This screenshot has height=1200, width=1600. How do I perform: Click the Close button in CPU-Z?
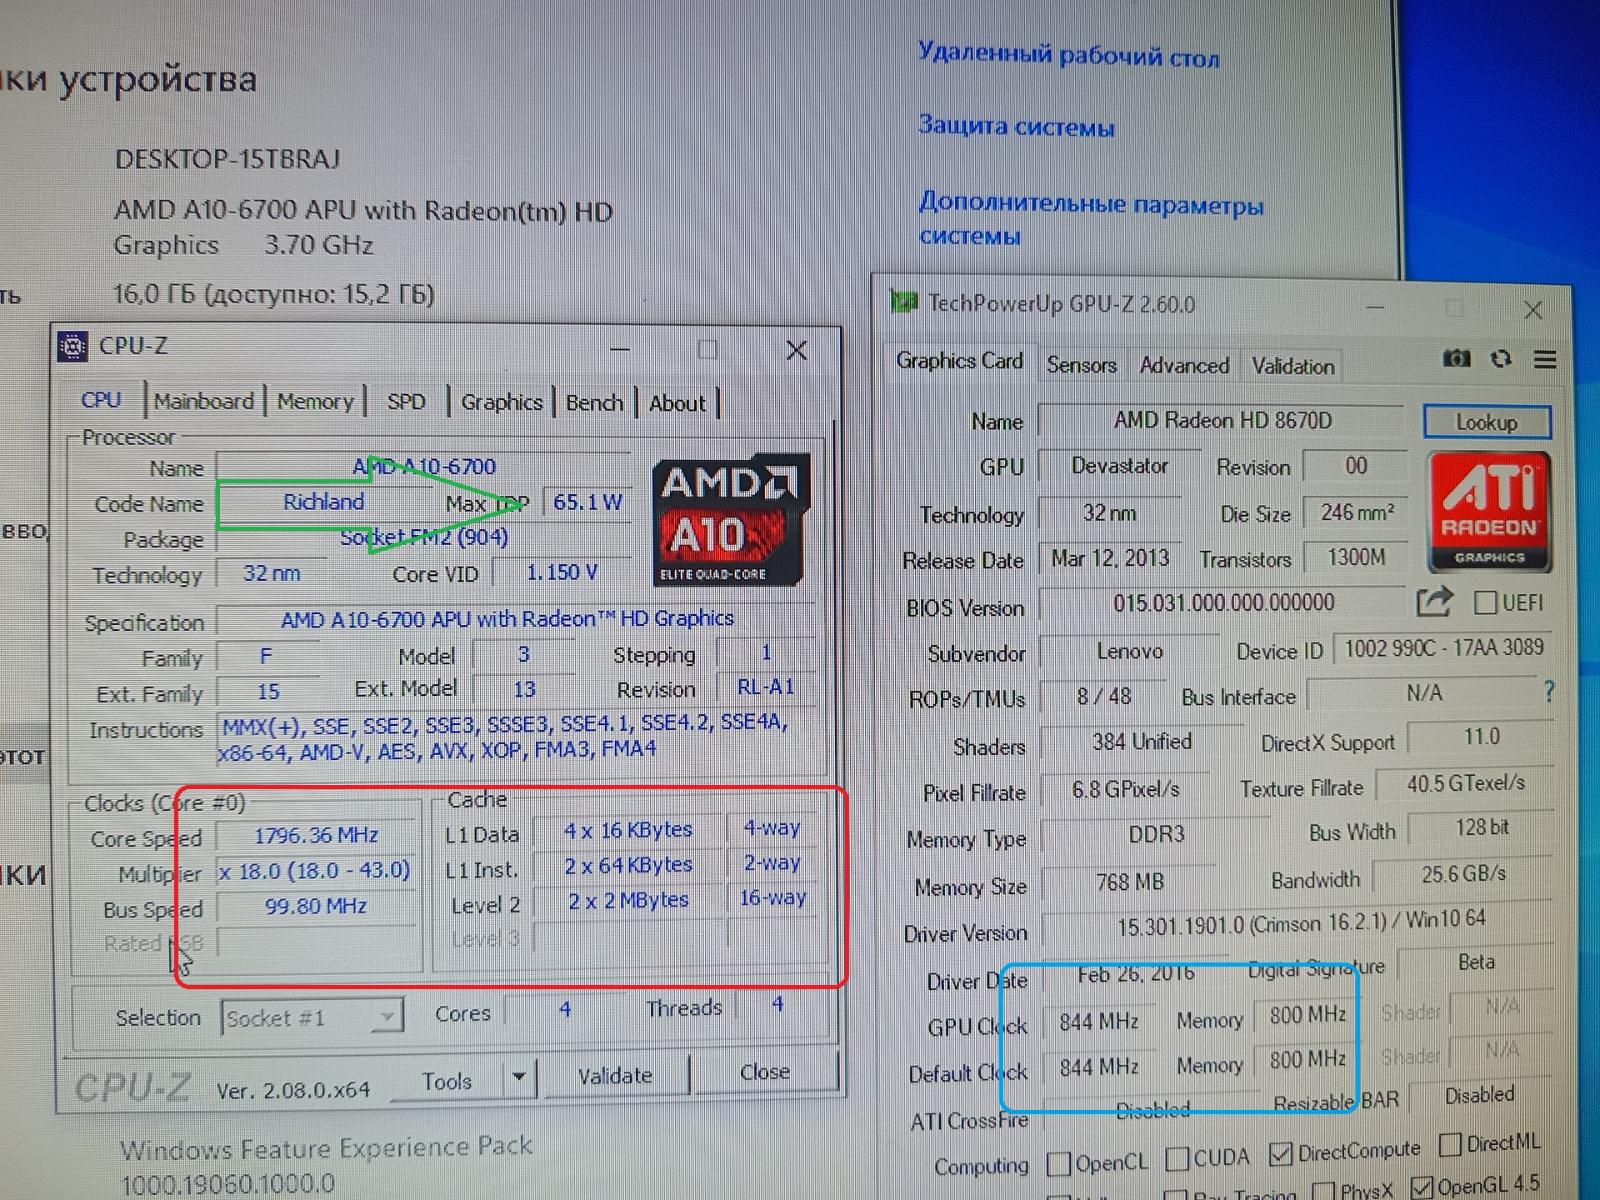click(765, 1072)
